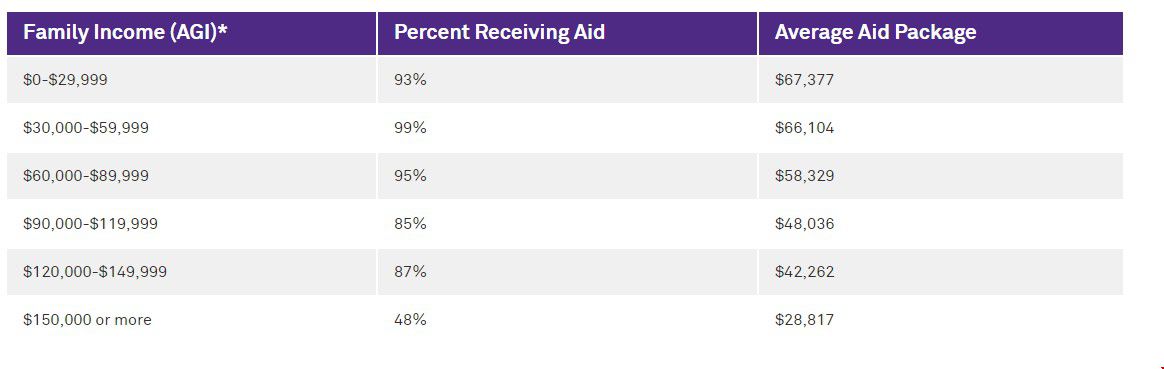Image resolution: width=1164 pixels, height=369 pixels.
Task: Click the 95% aid percentage value
Action: click(411, 176)
